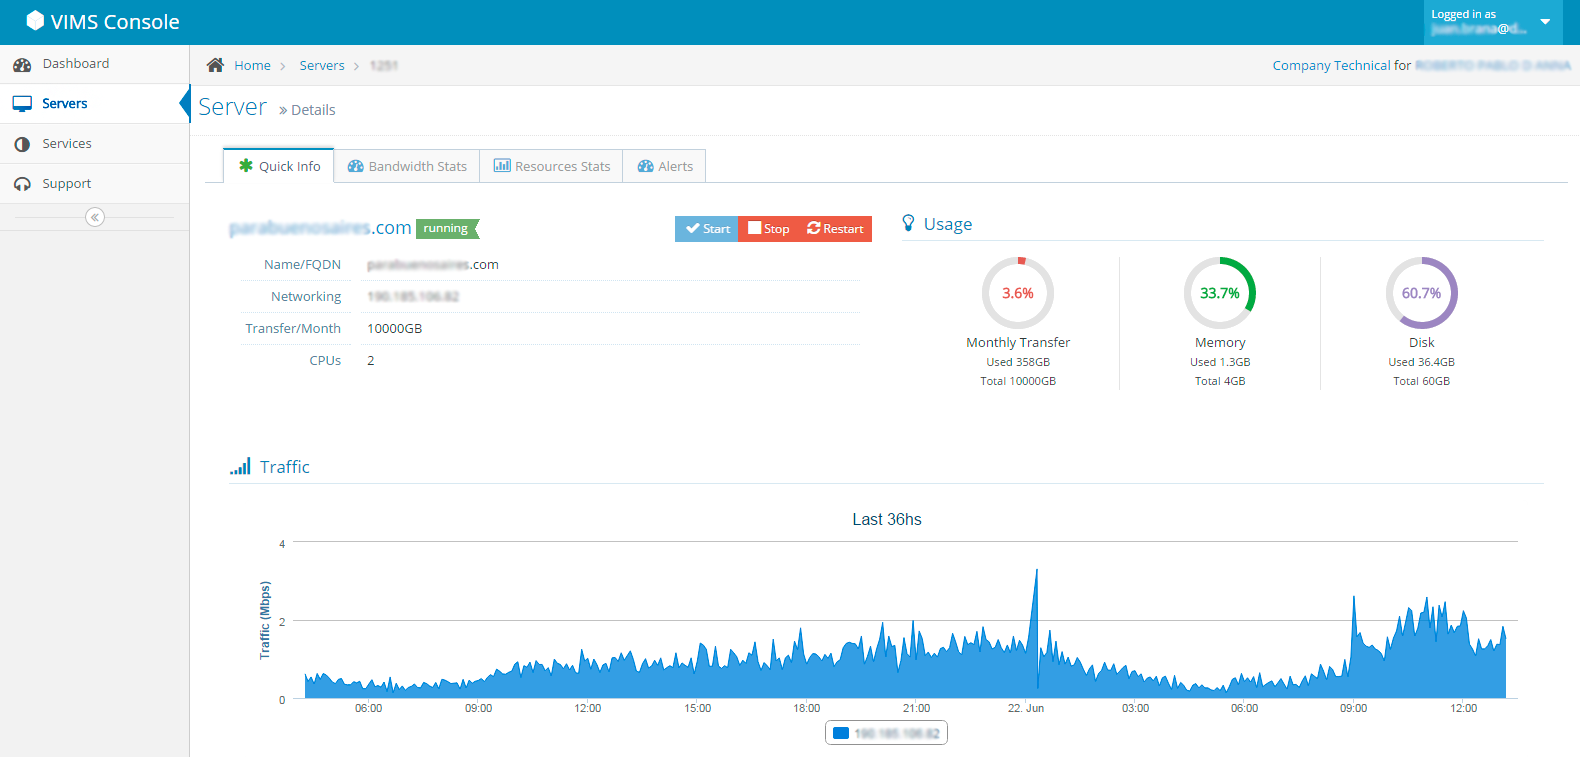This screenshot has height=757, width=1580.
Task: Click the Traffic signal bars icon
Action: 240,466
